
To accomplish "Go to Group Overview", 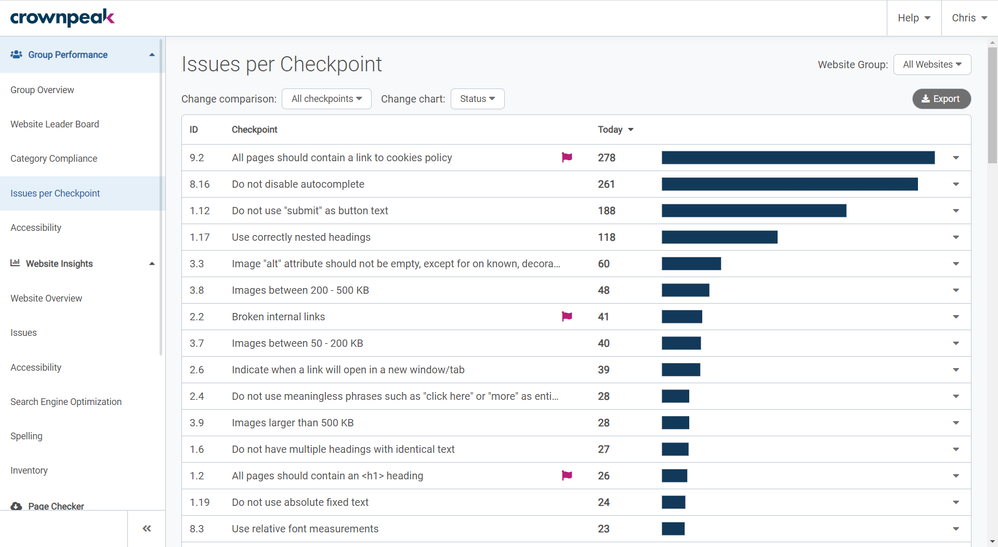I will (x=42, y=90).
